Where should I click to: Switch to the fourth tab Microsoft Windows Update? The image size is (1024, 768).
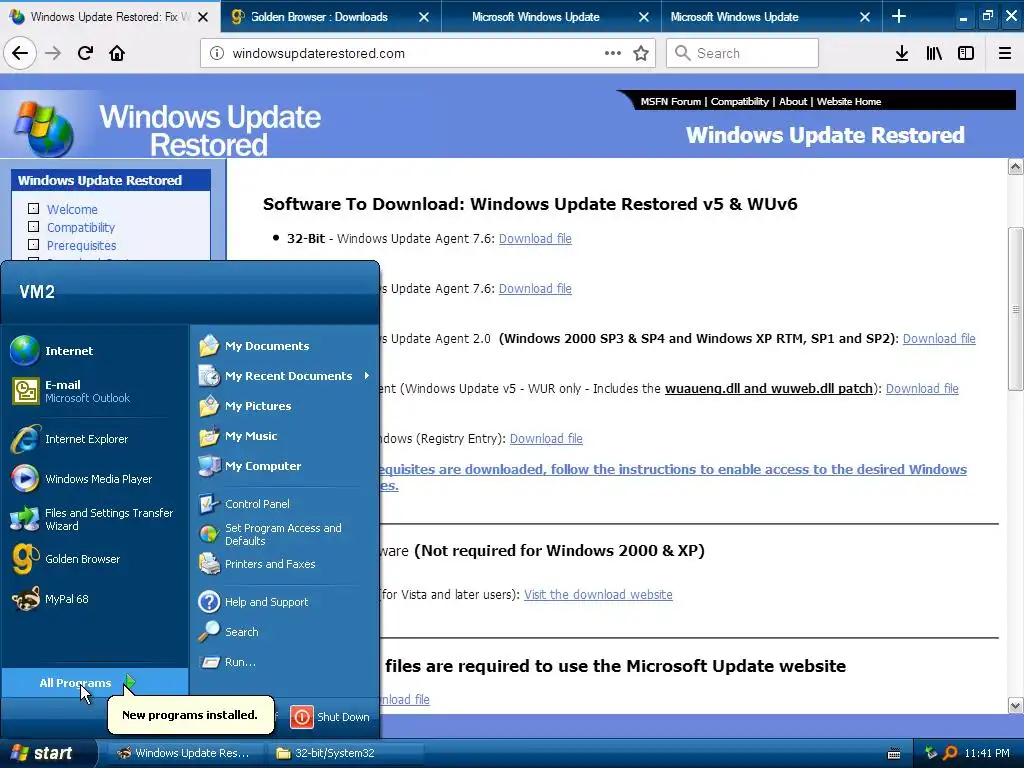(x=773, y=16)
